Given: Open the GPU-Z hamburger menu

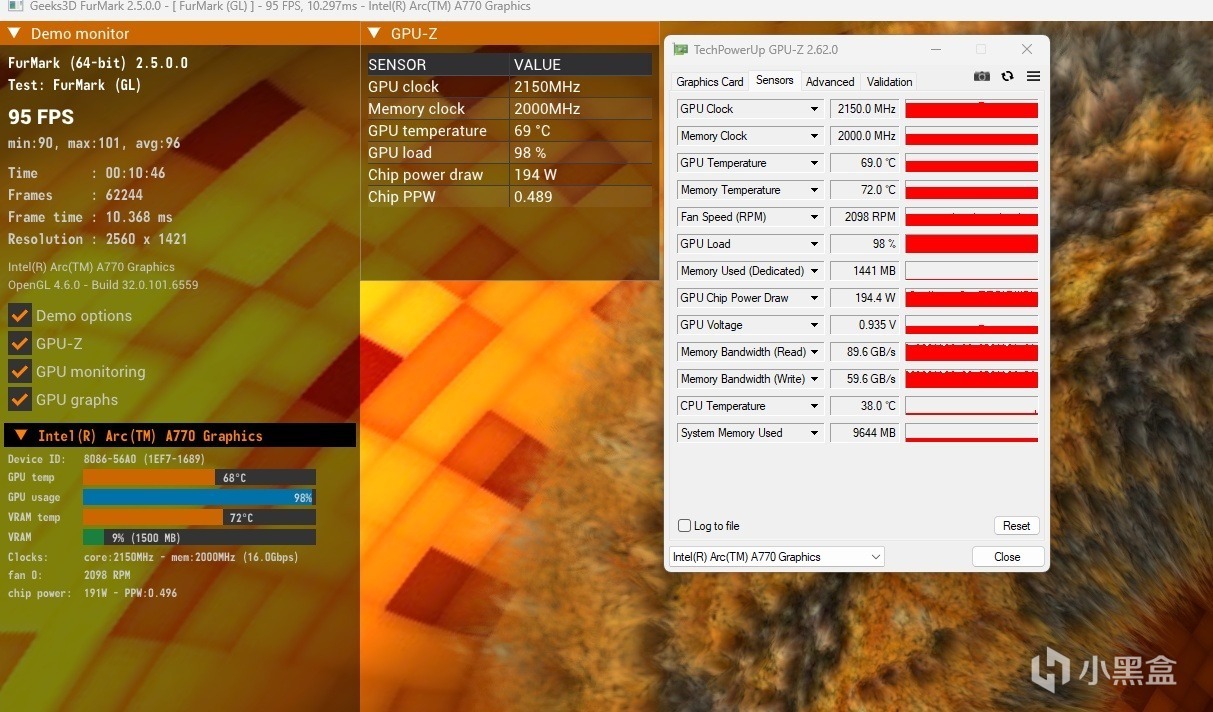Looking at the screenshot, I should click(x=1033, y=77).
